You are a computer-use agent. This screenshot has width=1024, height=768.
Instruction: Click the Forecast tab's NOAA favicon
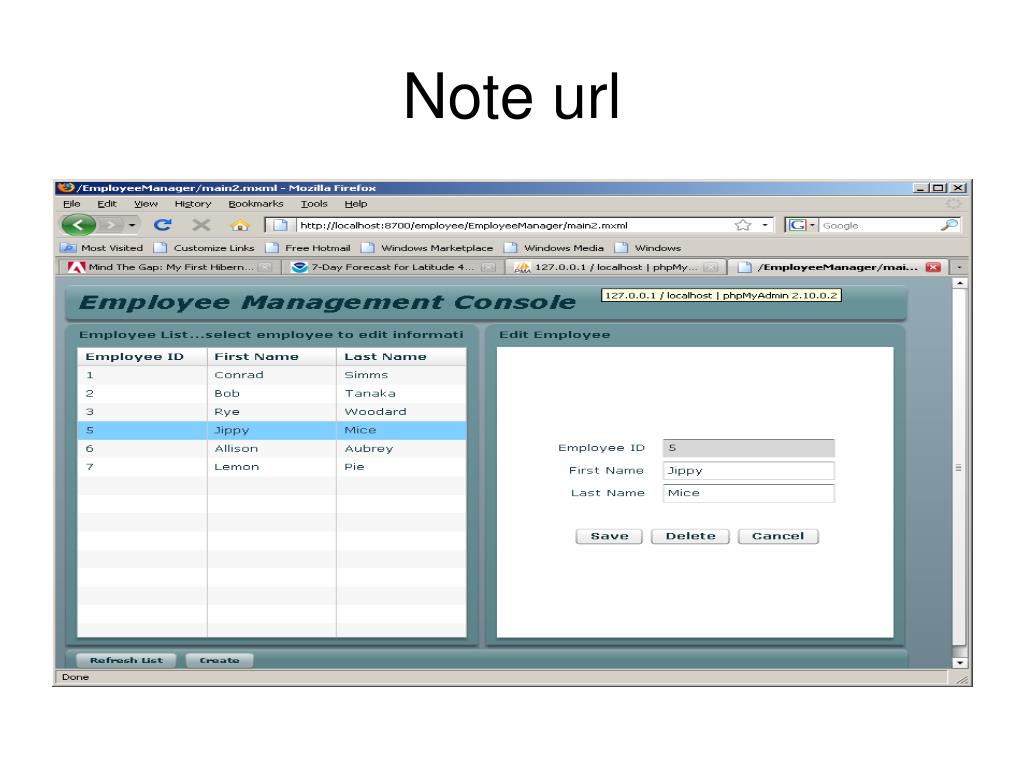299,267
